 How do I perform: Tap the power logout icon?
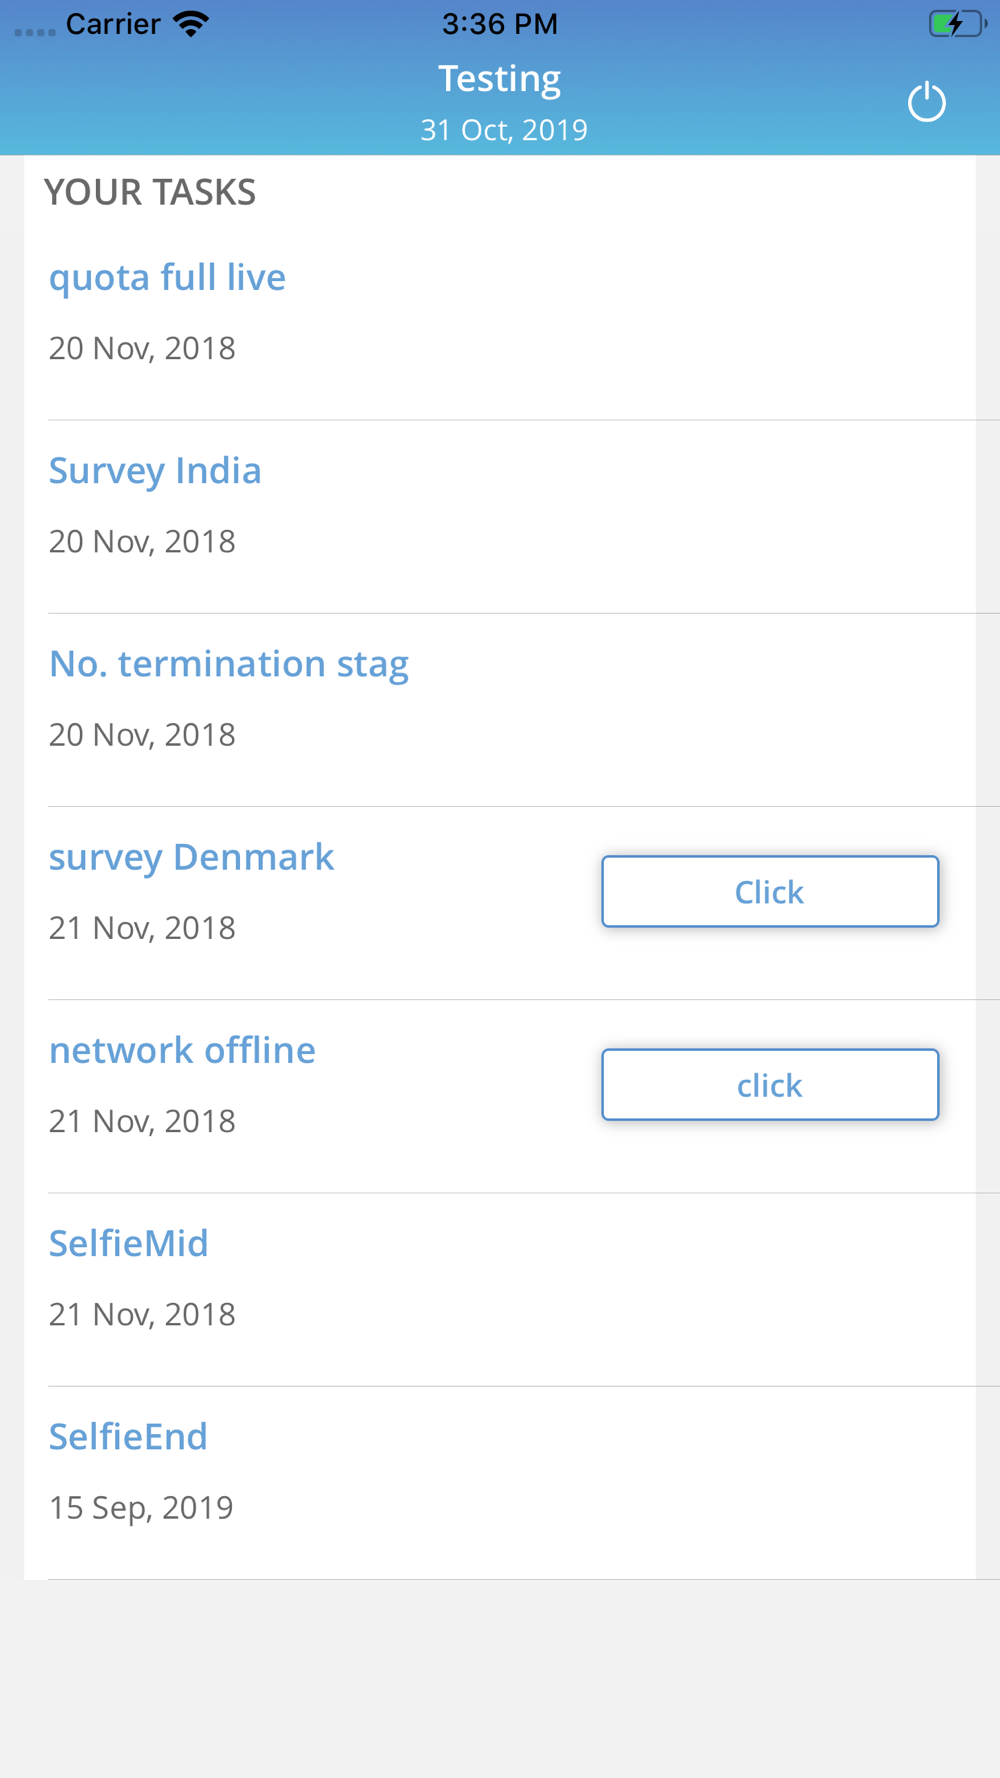926,102
